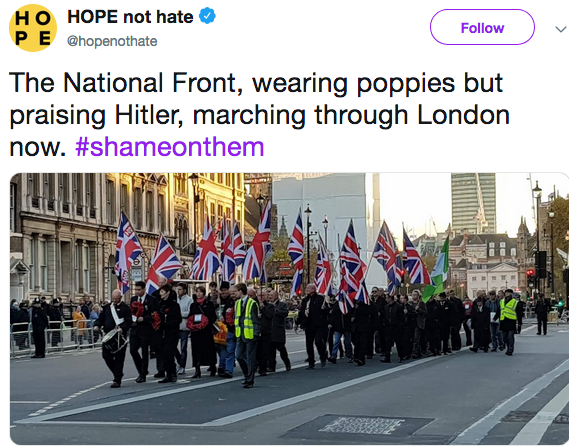Open the attached march photo
The width and height of the screenshot is (569, 446).
pyautogui.click(x=289, y=308)
